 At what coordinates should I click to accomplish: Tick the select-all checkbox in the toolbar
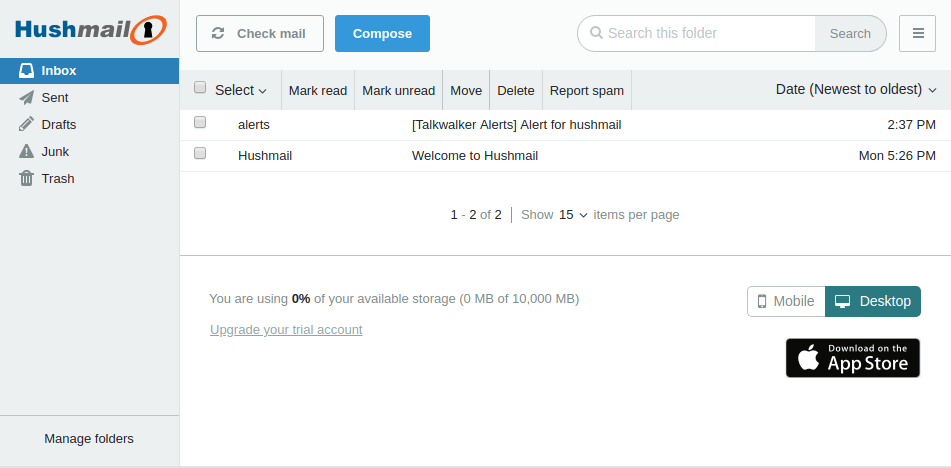point(200,87)
